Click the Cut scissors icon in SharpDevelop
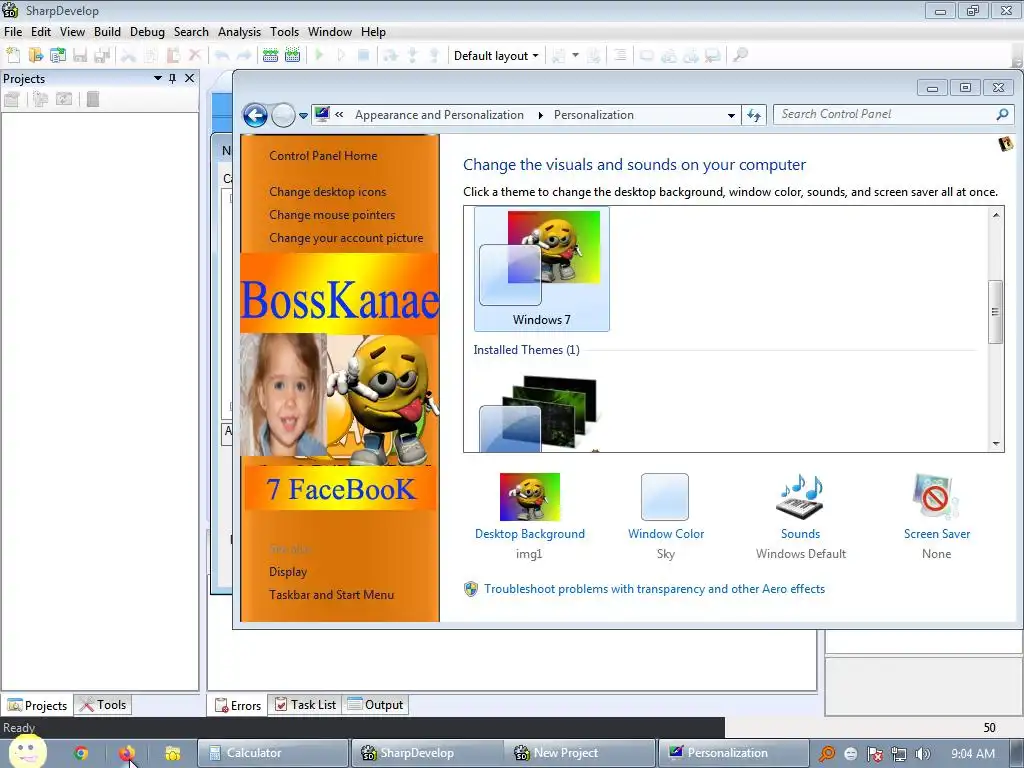Viewport: 1024px width, 768px height. [129, 56]
